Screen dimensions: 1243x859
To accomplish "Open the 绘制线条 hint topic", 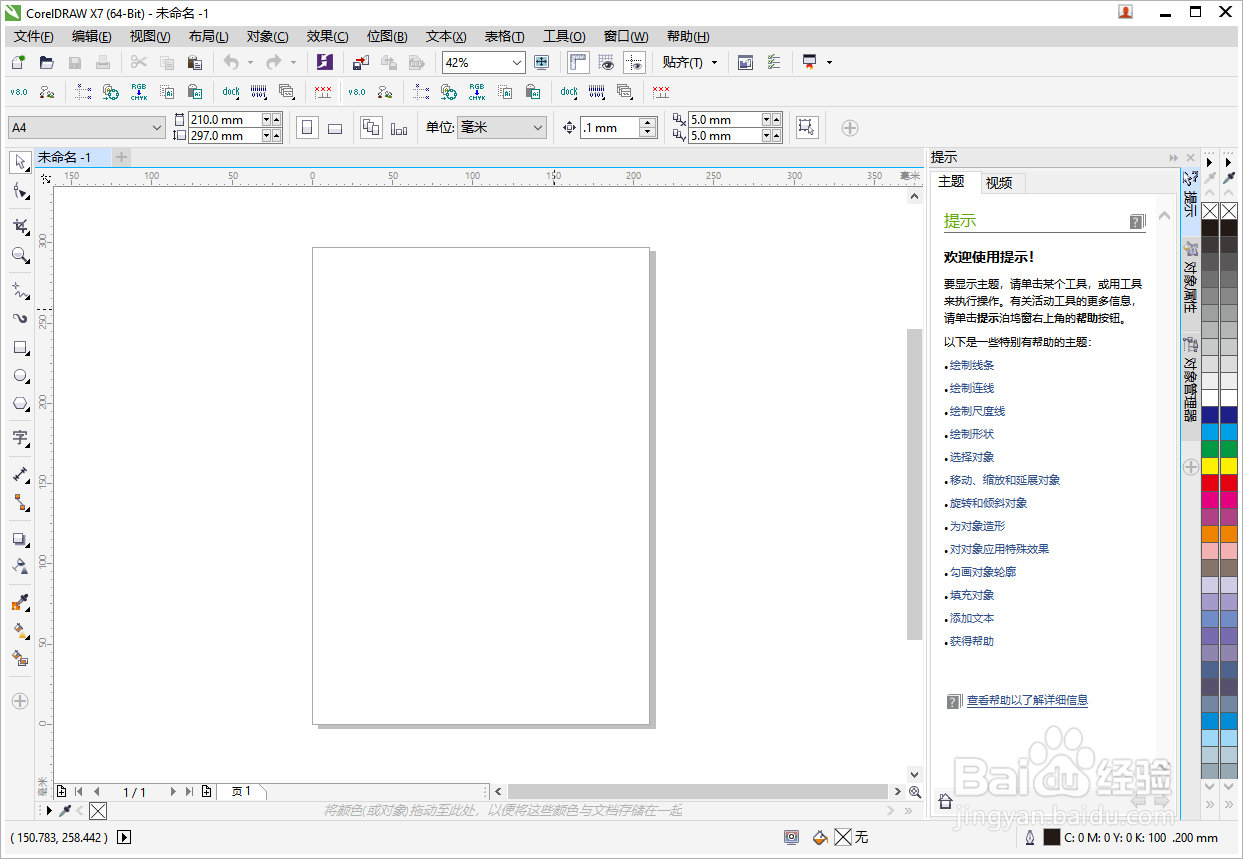I will (x=971, y=365).
